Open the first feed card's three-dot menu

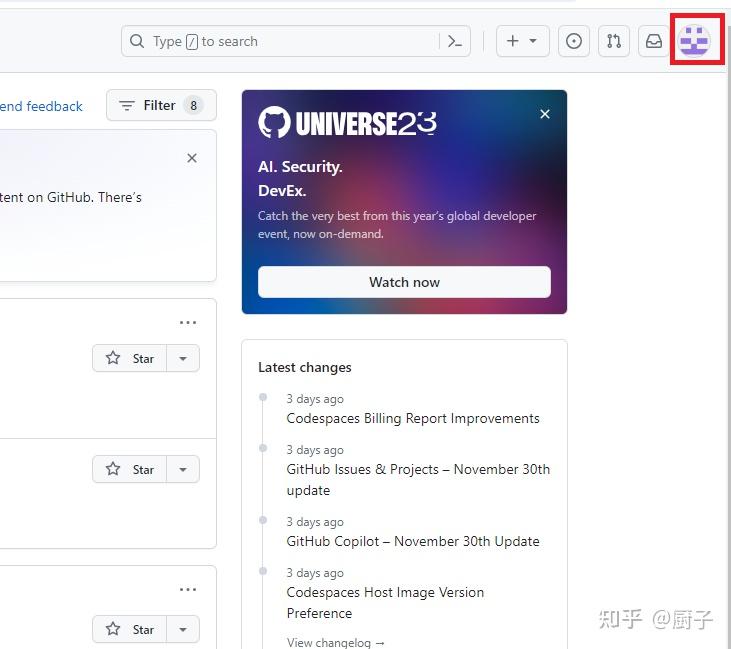tap(188, 322)
